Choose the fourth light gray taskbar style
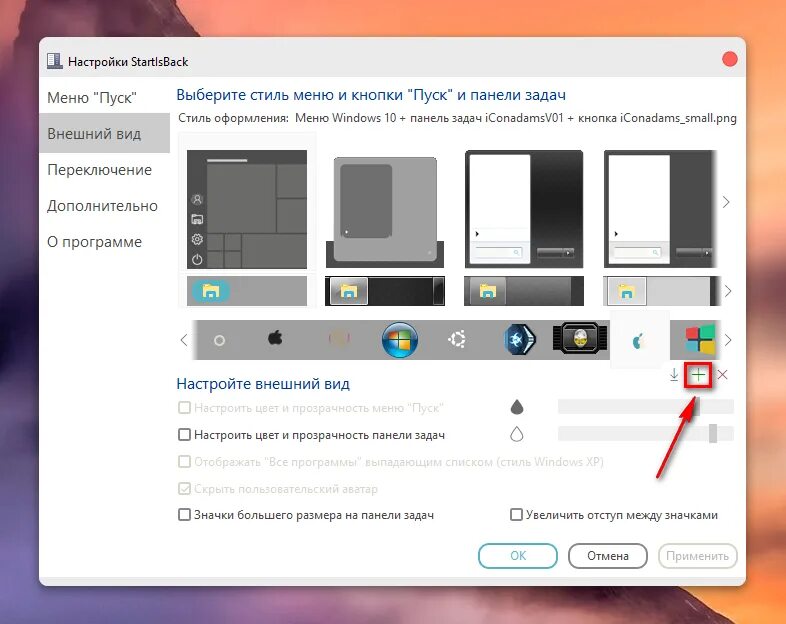The height and width of the screenshot is (624, 786). click(x=662, y=291)
